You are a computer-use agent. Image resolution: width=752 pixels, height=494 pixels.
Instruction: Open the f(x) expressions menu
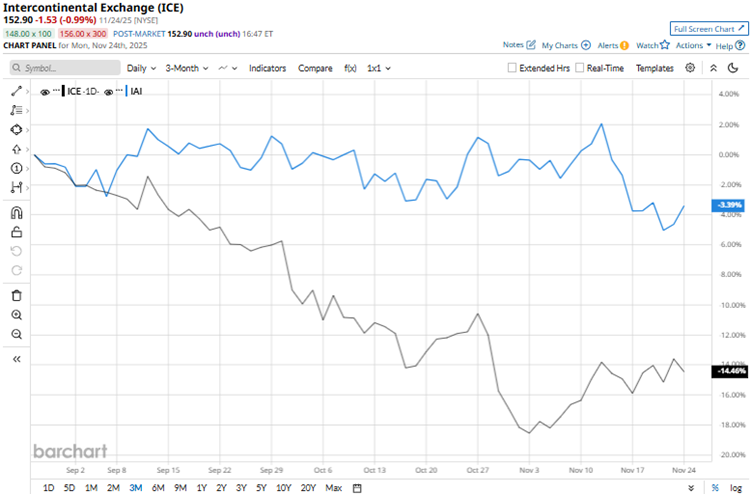(x=350, y=68)
